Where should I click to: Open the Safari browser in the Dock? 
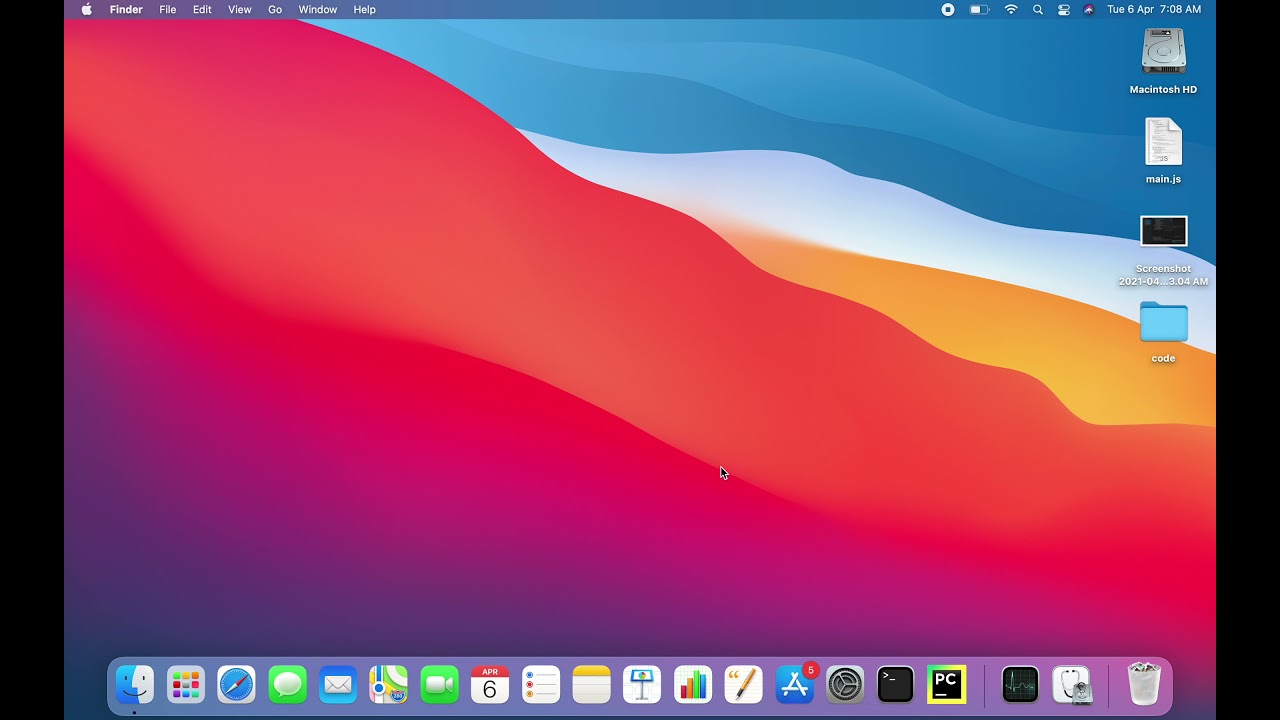[x=237, y=685]
